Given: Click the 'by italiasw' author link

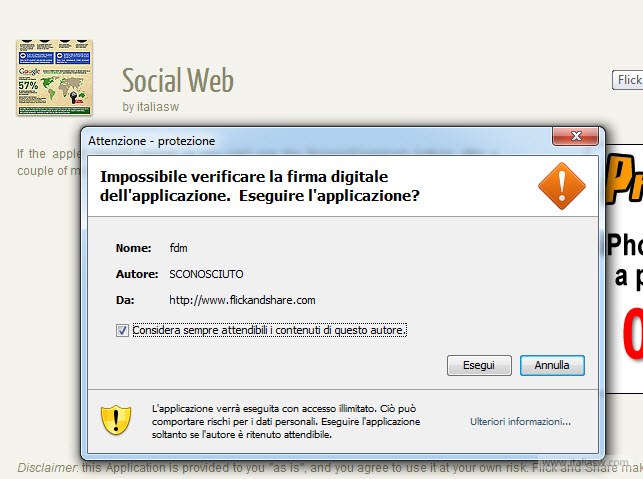Looking at the screenshot, I should [x=150, y=107].
